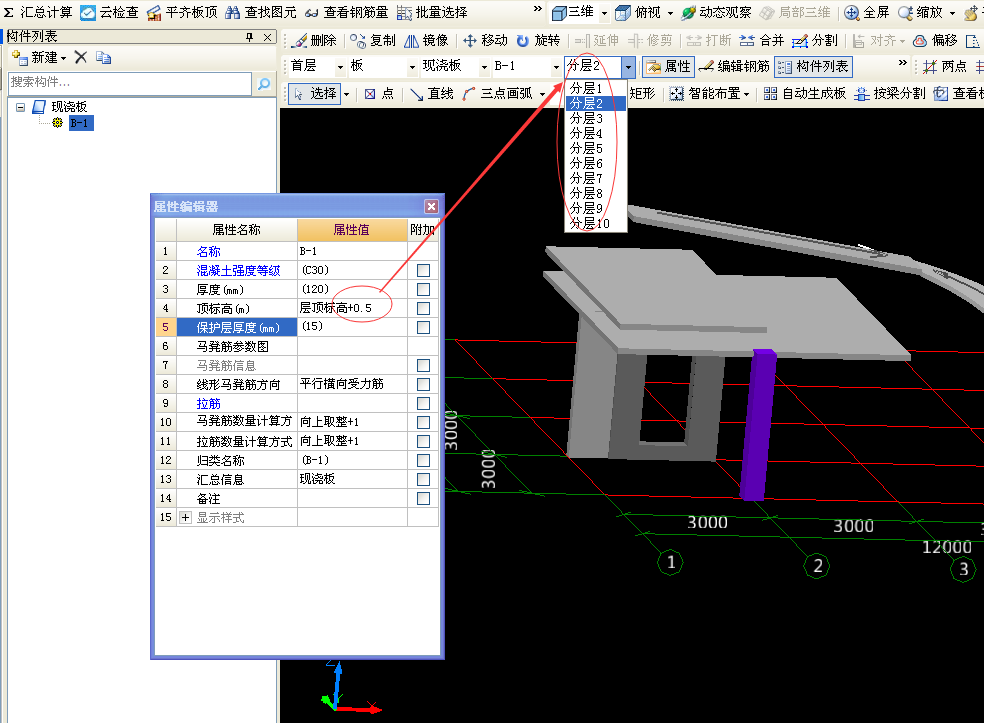
Task: Expand the 显示样式 property row
Action: tap(185, 518)
